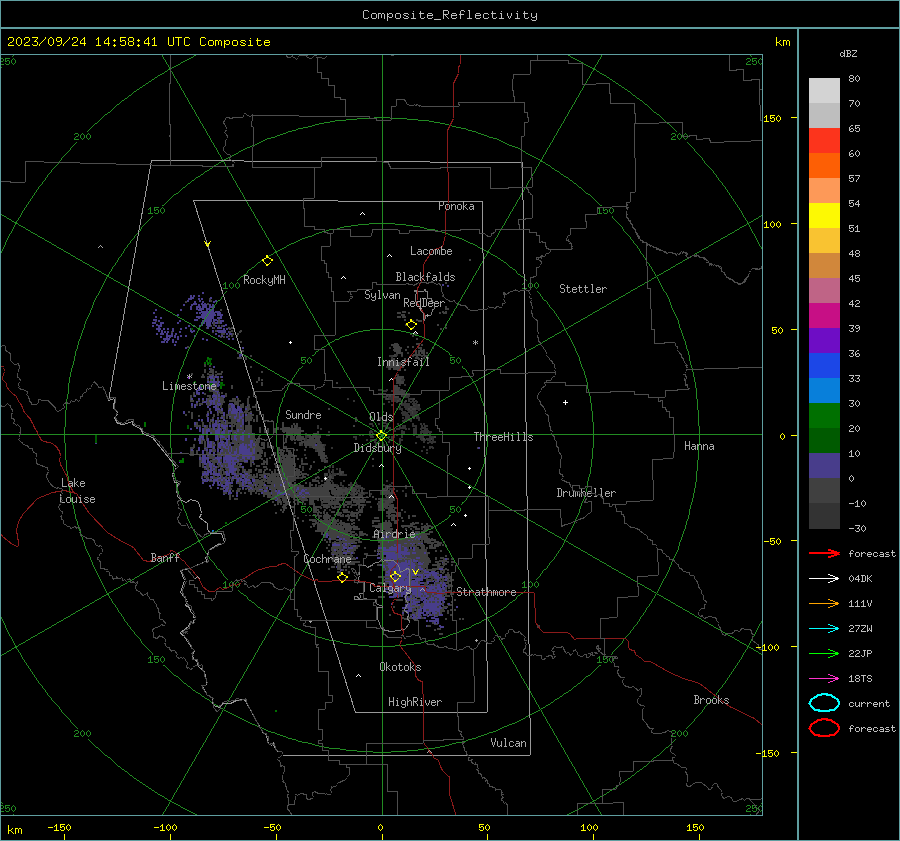Image resolution: width=900 pixels, height=841 pixels.
Task: Click the cyan 27ZW arrow icon
Action: 824,629
